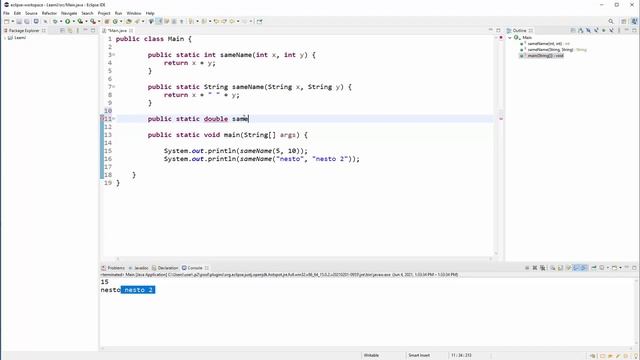Click the error marker on line 11
The image size is (640, 360).
102,118
